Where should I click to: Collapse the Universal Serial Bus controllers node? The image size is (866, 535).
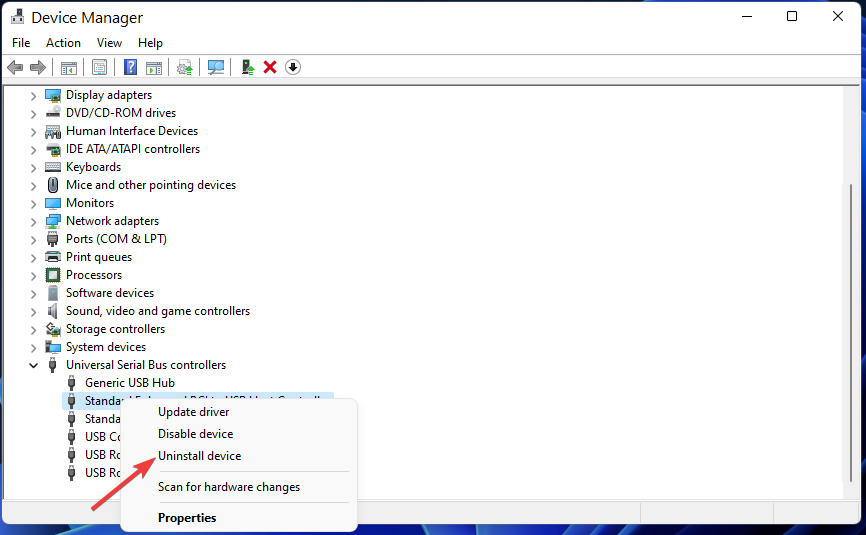(33, 366)
